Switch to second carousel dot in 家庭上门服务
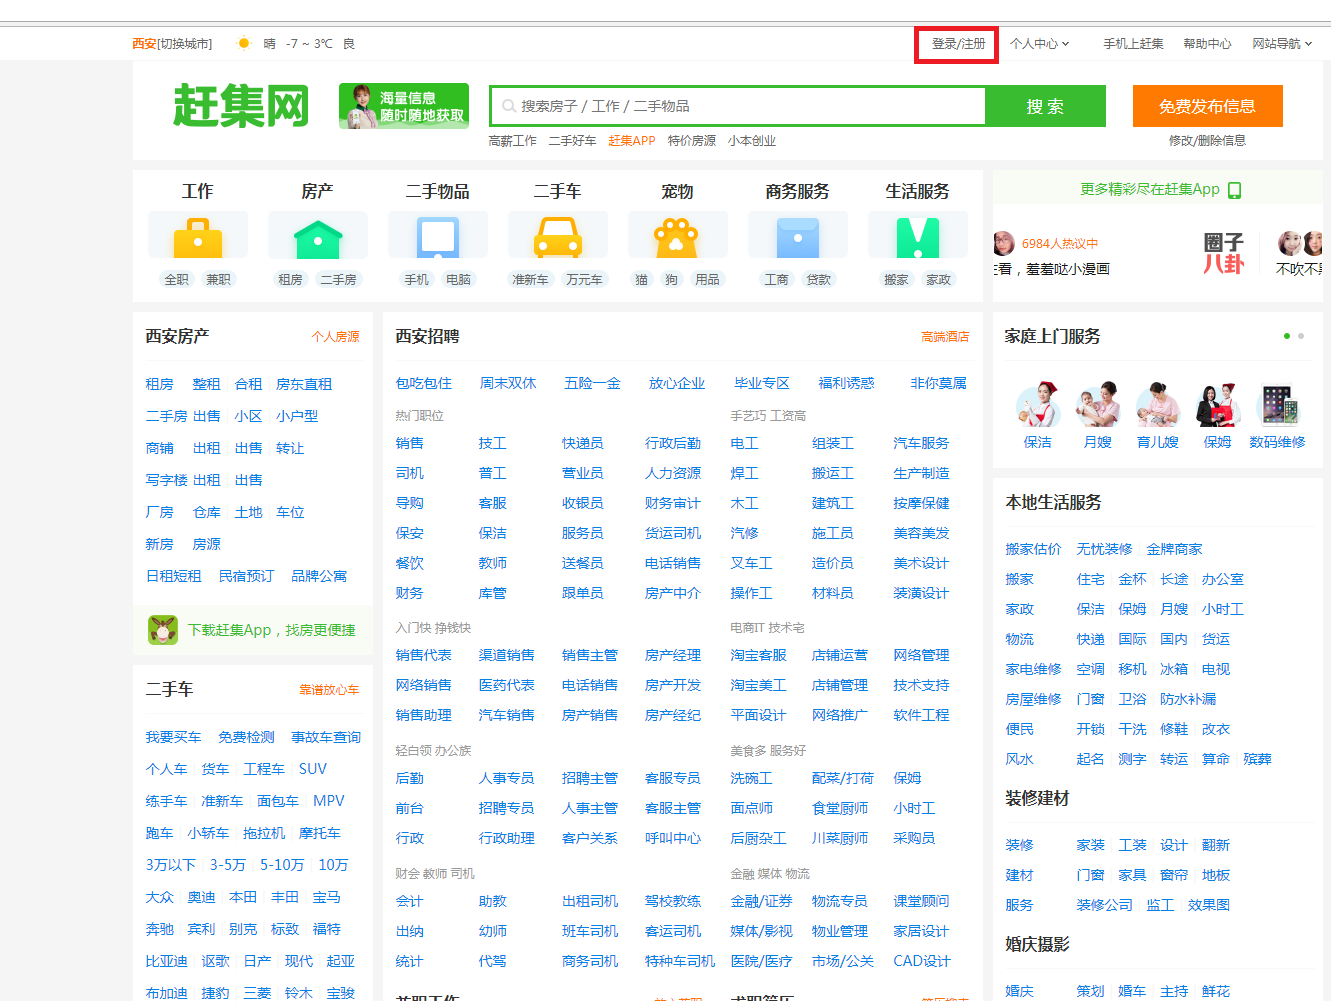 pyautogui.click(x=1301, y=336)
